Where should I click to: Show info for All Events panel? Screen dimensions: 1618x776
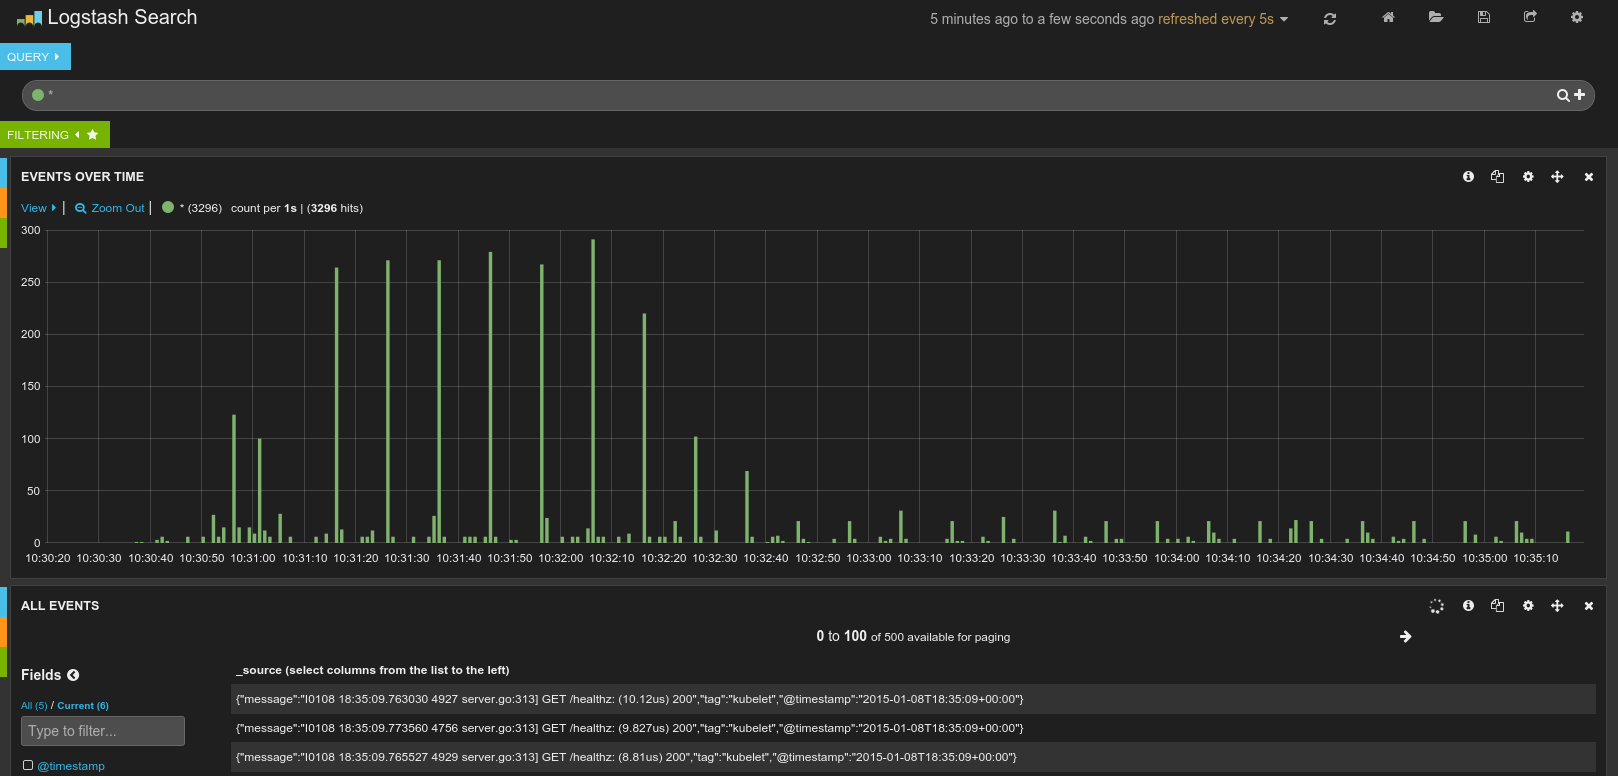pos(1468,606)
